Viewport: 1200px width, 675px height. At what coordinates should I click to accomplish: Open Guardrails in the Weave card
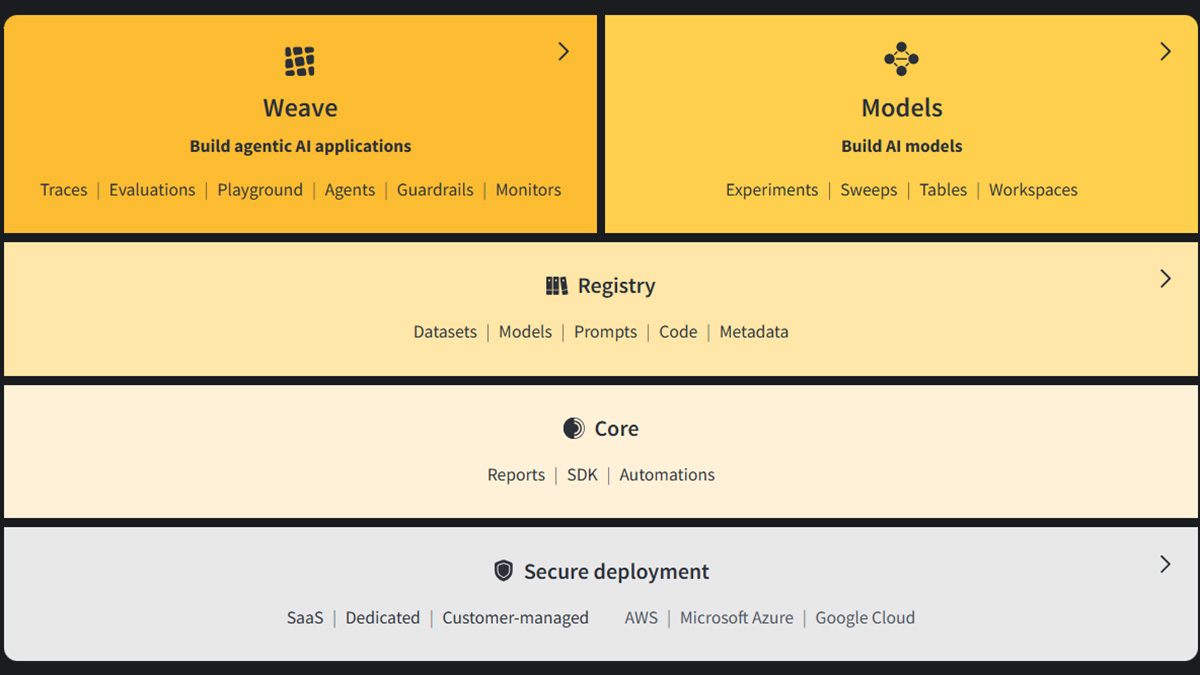click(x=435, y=190)
